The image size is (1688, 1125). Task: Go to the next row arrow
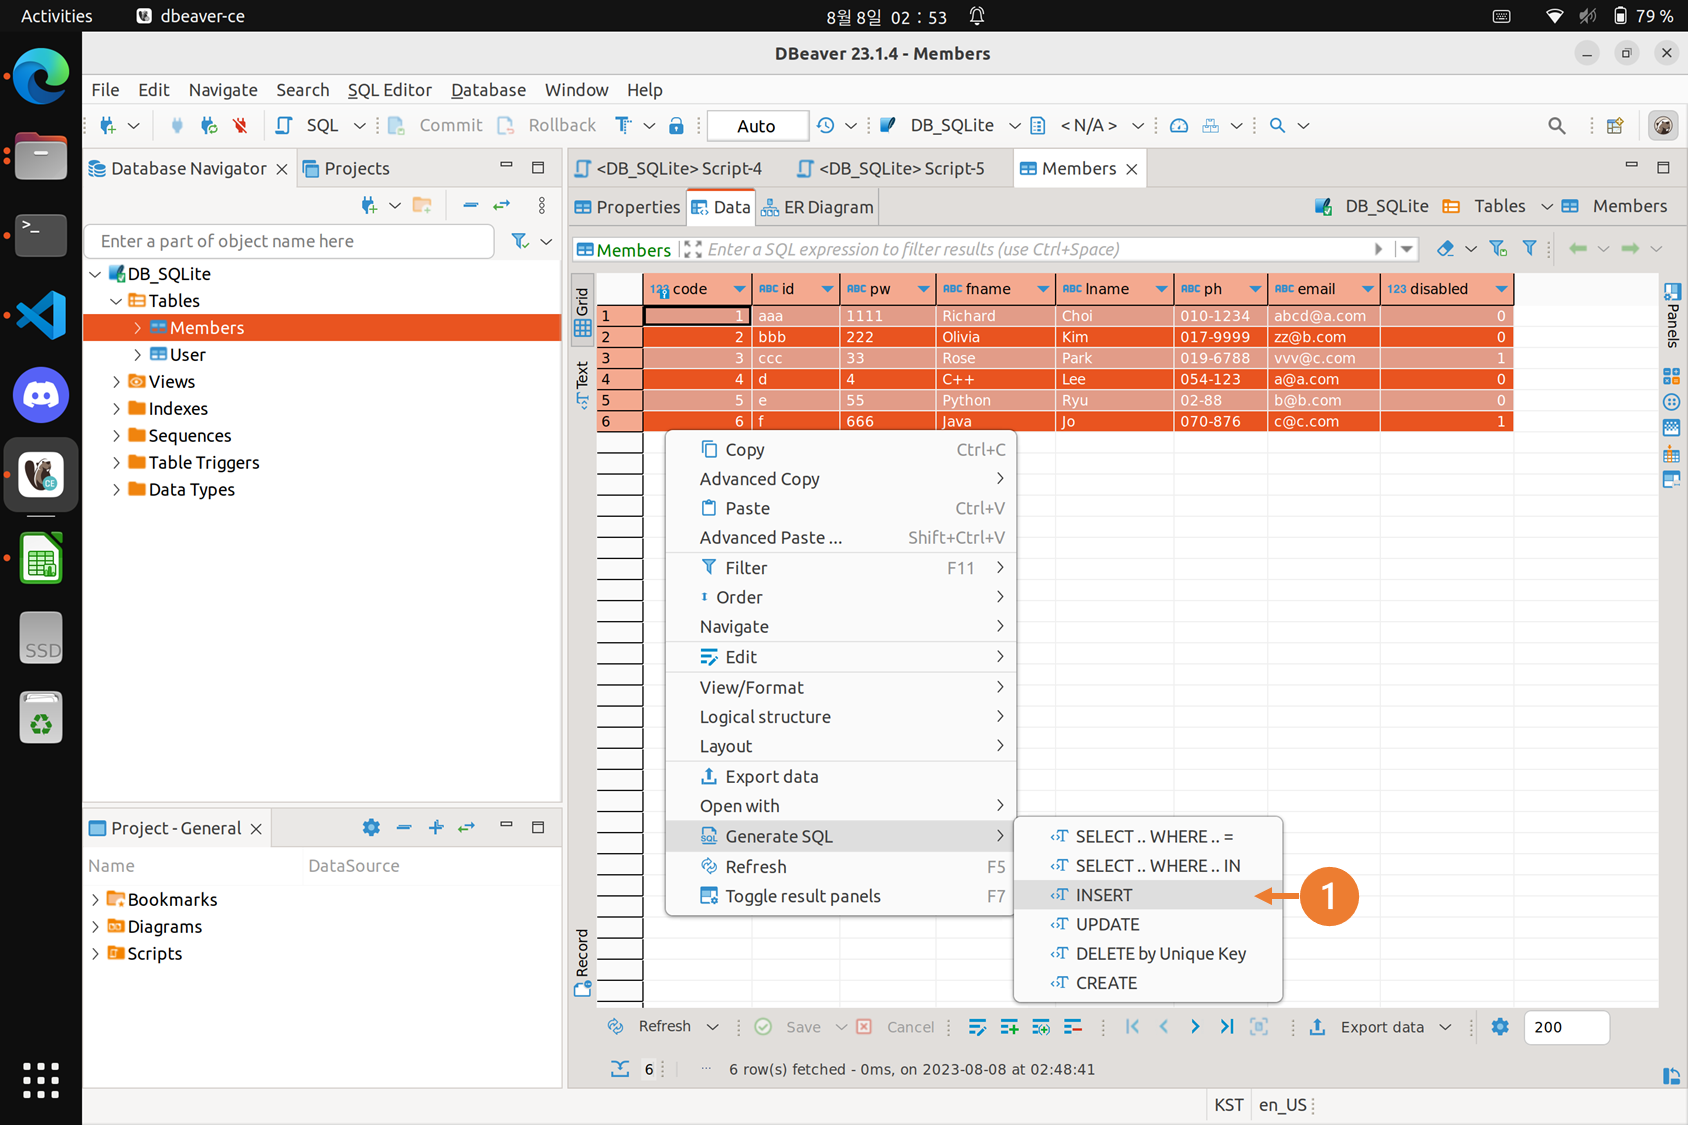[1195, 1027]
